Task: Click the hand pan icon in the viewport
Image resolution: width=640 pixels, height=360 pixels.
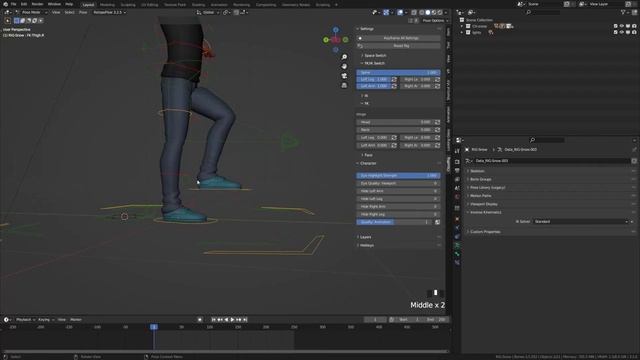Action: pyautogui.click(x=344, y=67)
